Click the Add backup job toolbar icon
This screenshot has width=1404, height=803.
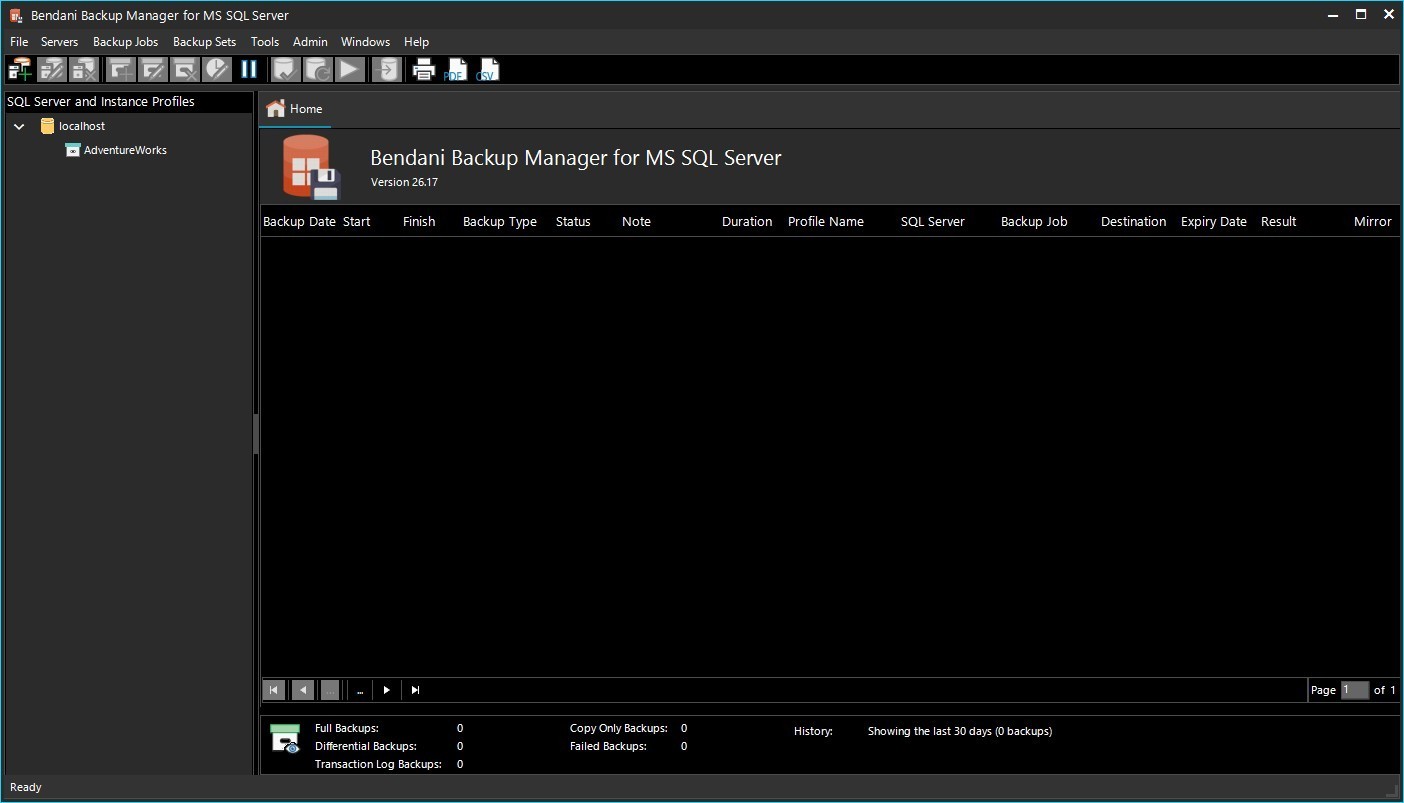[121, 69]
